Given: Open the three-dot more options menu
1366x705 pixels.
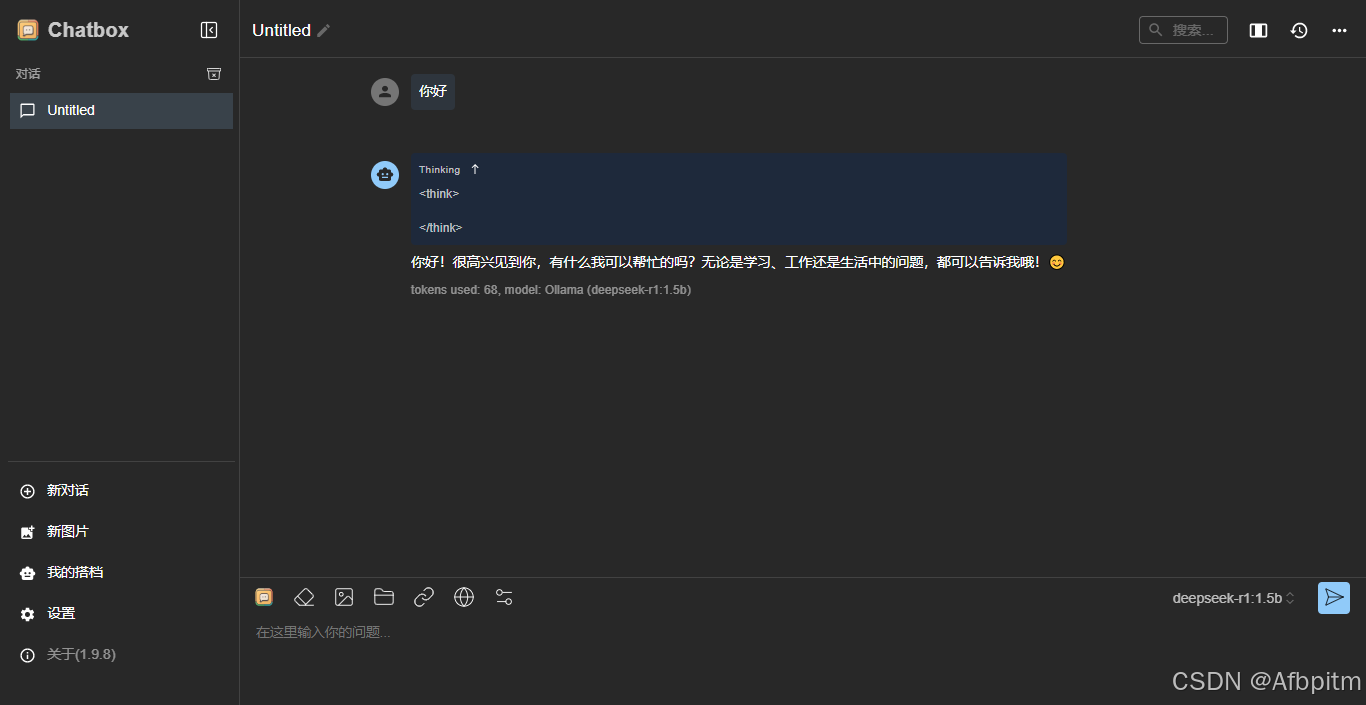Looking at the screenshot, I should tap(1339, 30).
